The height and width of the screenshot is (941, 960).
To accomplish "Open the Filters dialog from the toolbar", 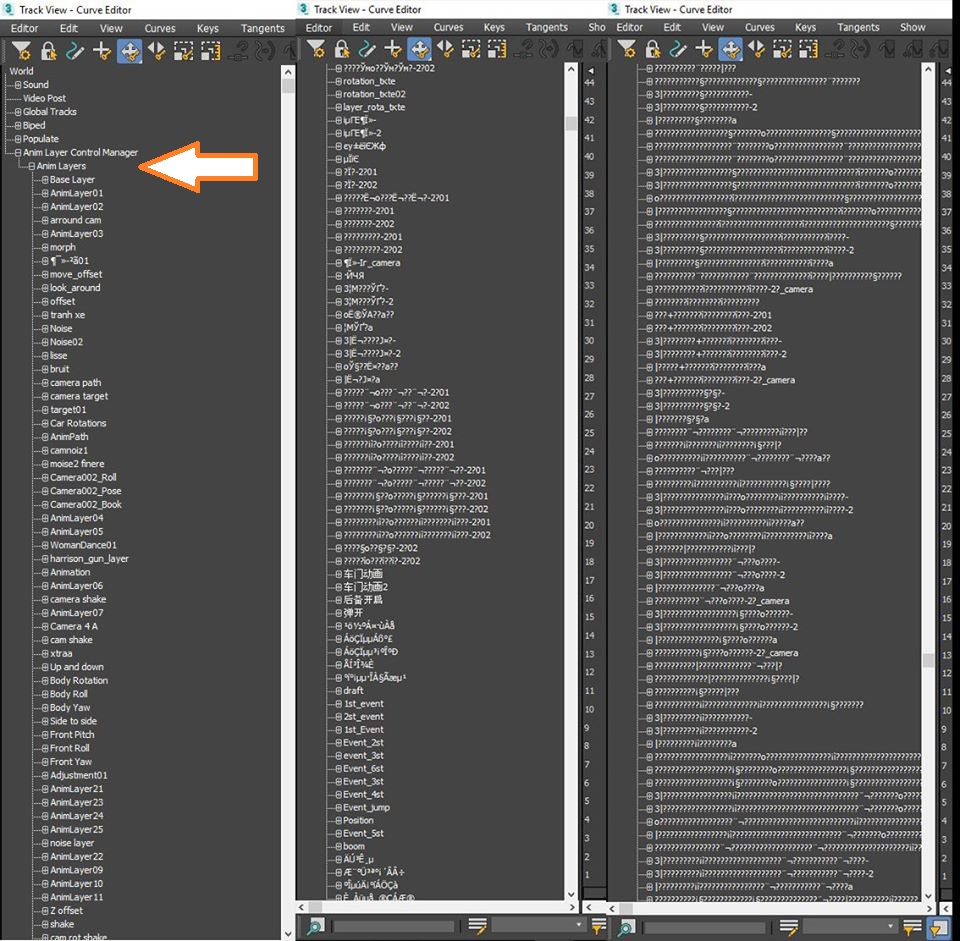I will (x=22, y=50).
